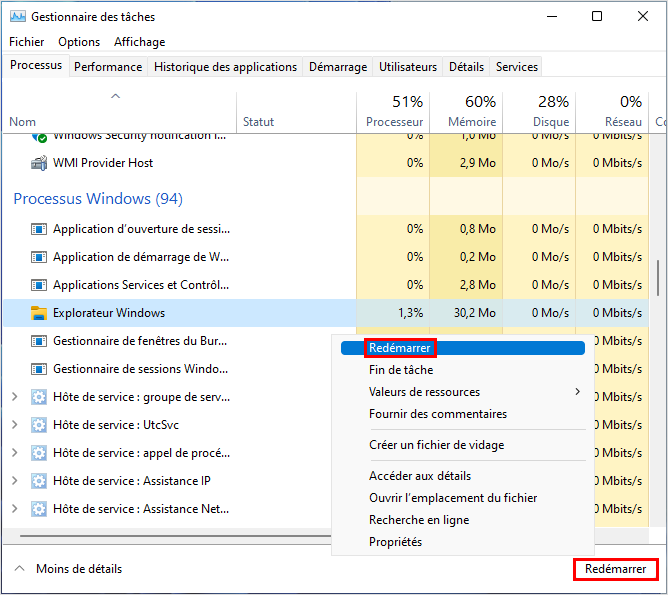668x595 pixels.
Task: Sort by Mémoire column header
Action: coord(466,112)
